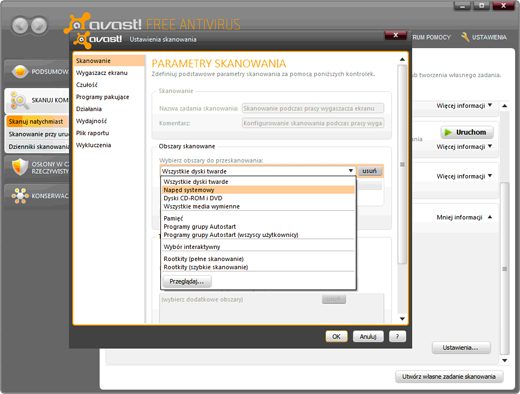This screenshot has width=520, height=394.
Task: Click avast logo in settings dialog title
Action: [98, 39]
